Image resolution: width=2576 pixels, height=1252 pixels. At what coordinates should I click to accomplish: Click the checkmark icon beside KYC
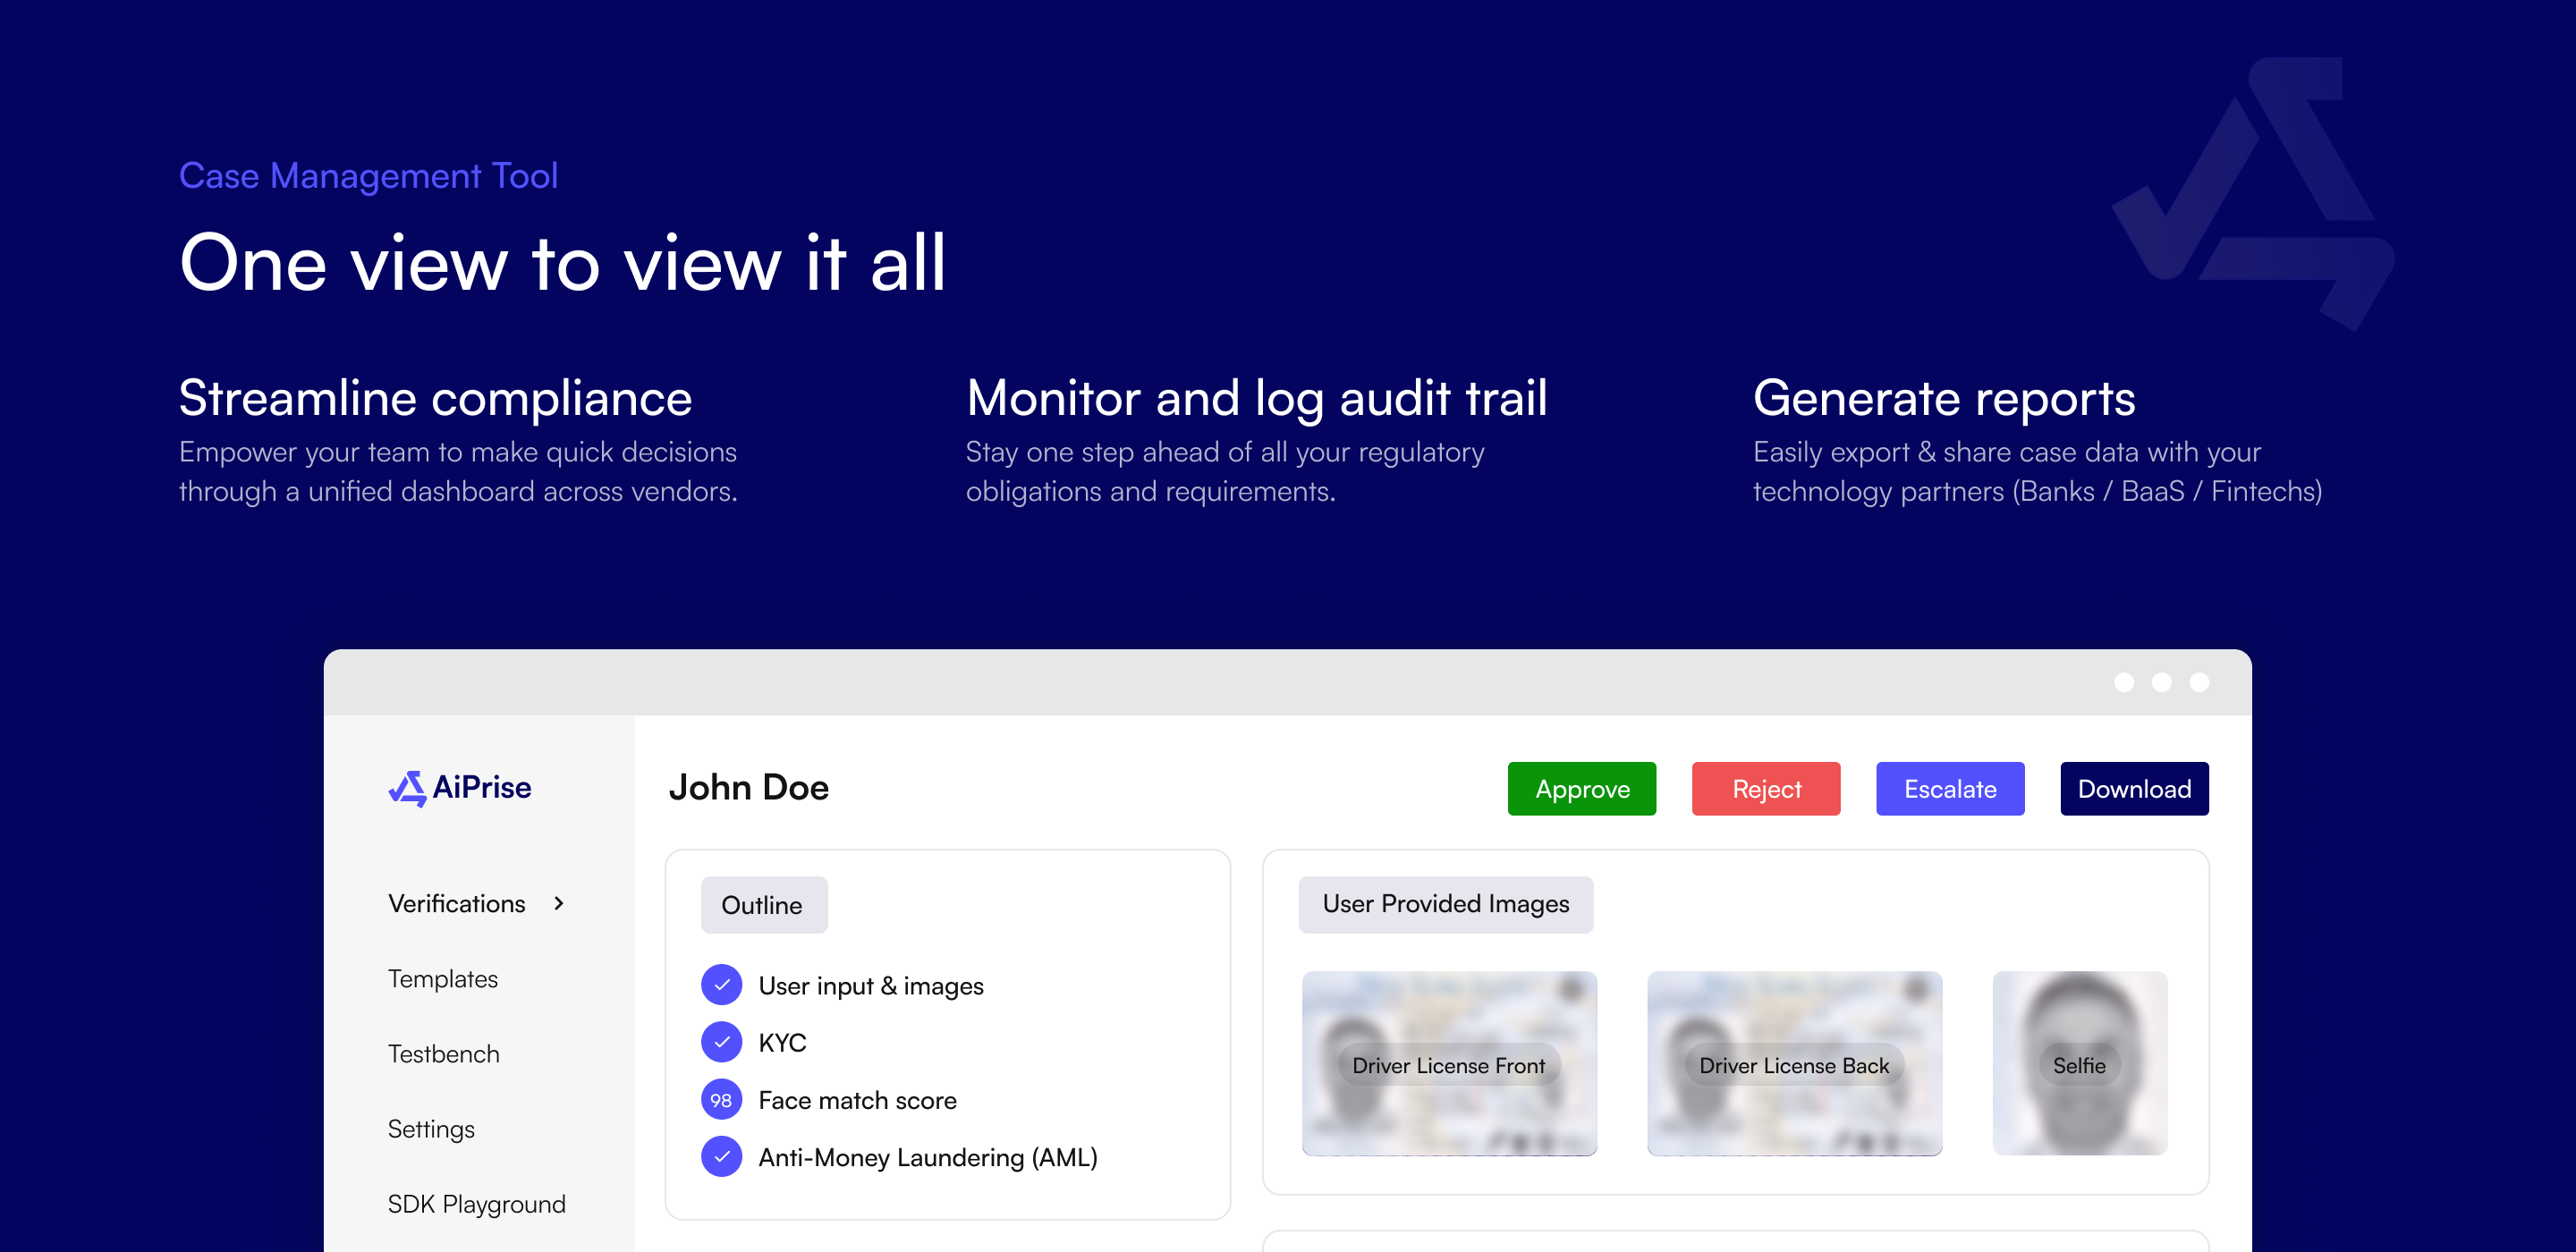click(721, 1042)
